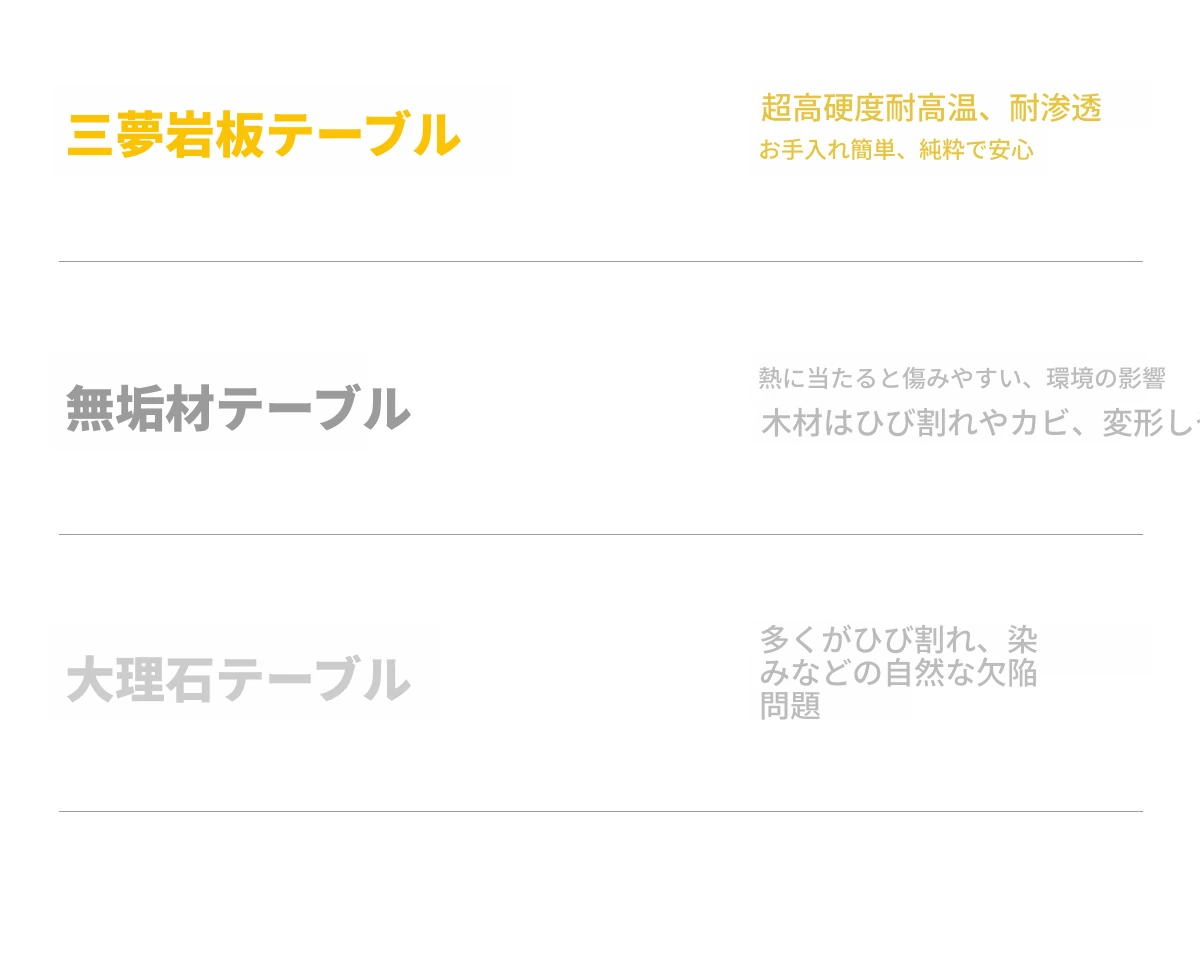Image resolution: width=1200 pixels, height=965 pixels.
Task: Select 熱に当たると傷みやすい、環境の影響 text
Action: 962,379
